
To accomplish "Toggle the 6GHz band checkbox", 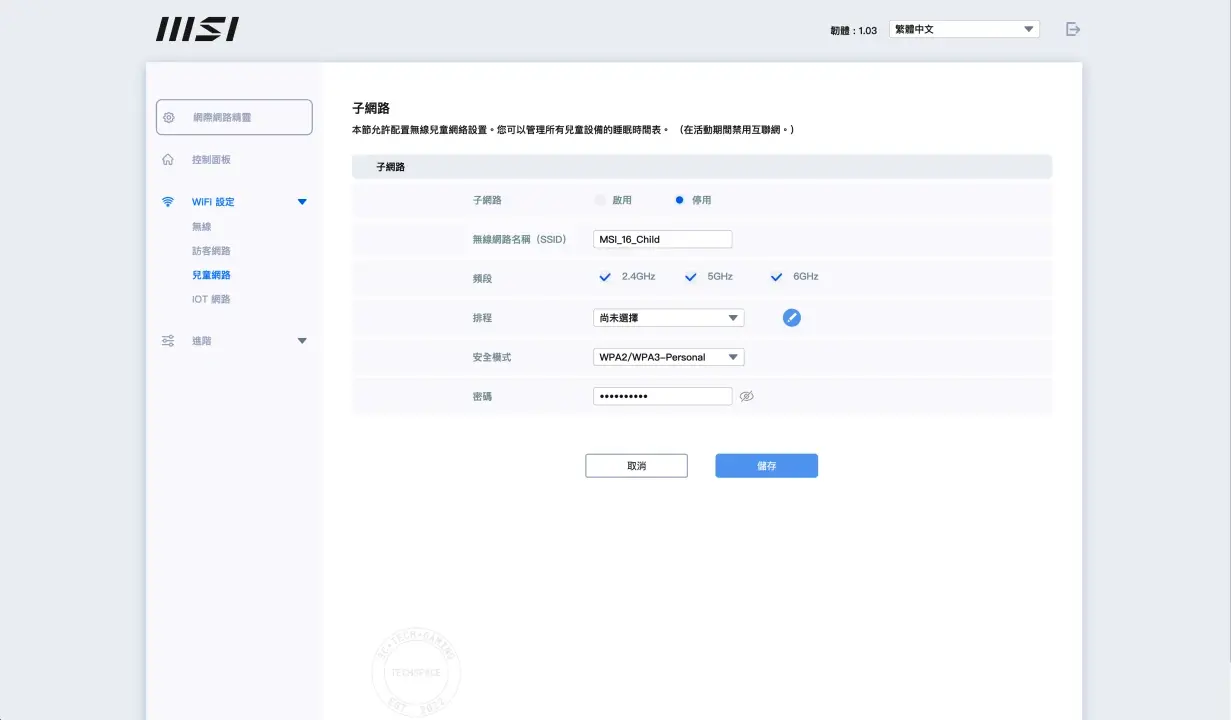I will point(776,277).
